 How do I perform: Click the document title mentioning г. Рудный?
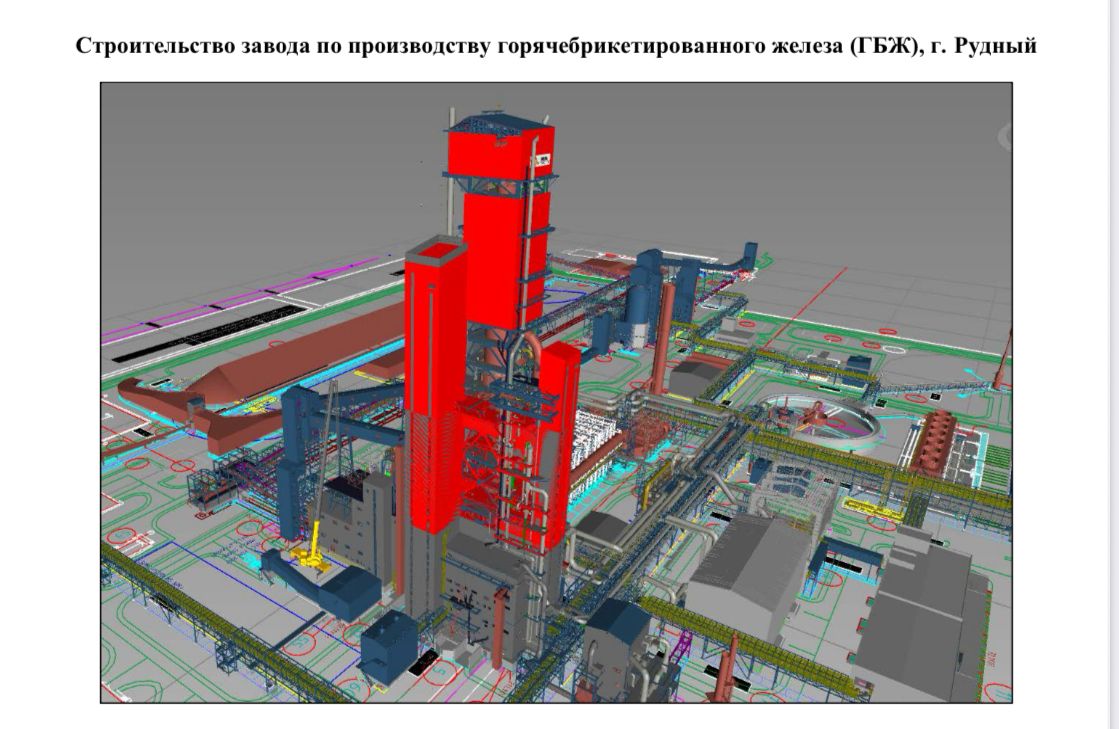point(556,48)
